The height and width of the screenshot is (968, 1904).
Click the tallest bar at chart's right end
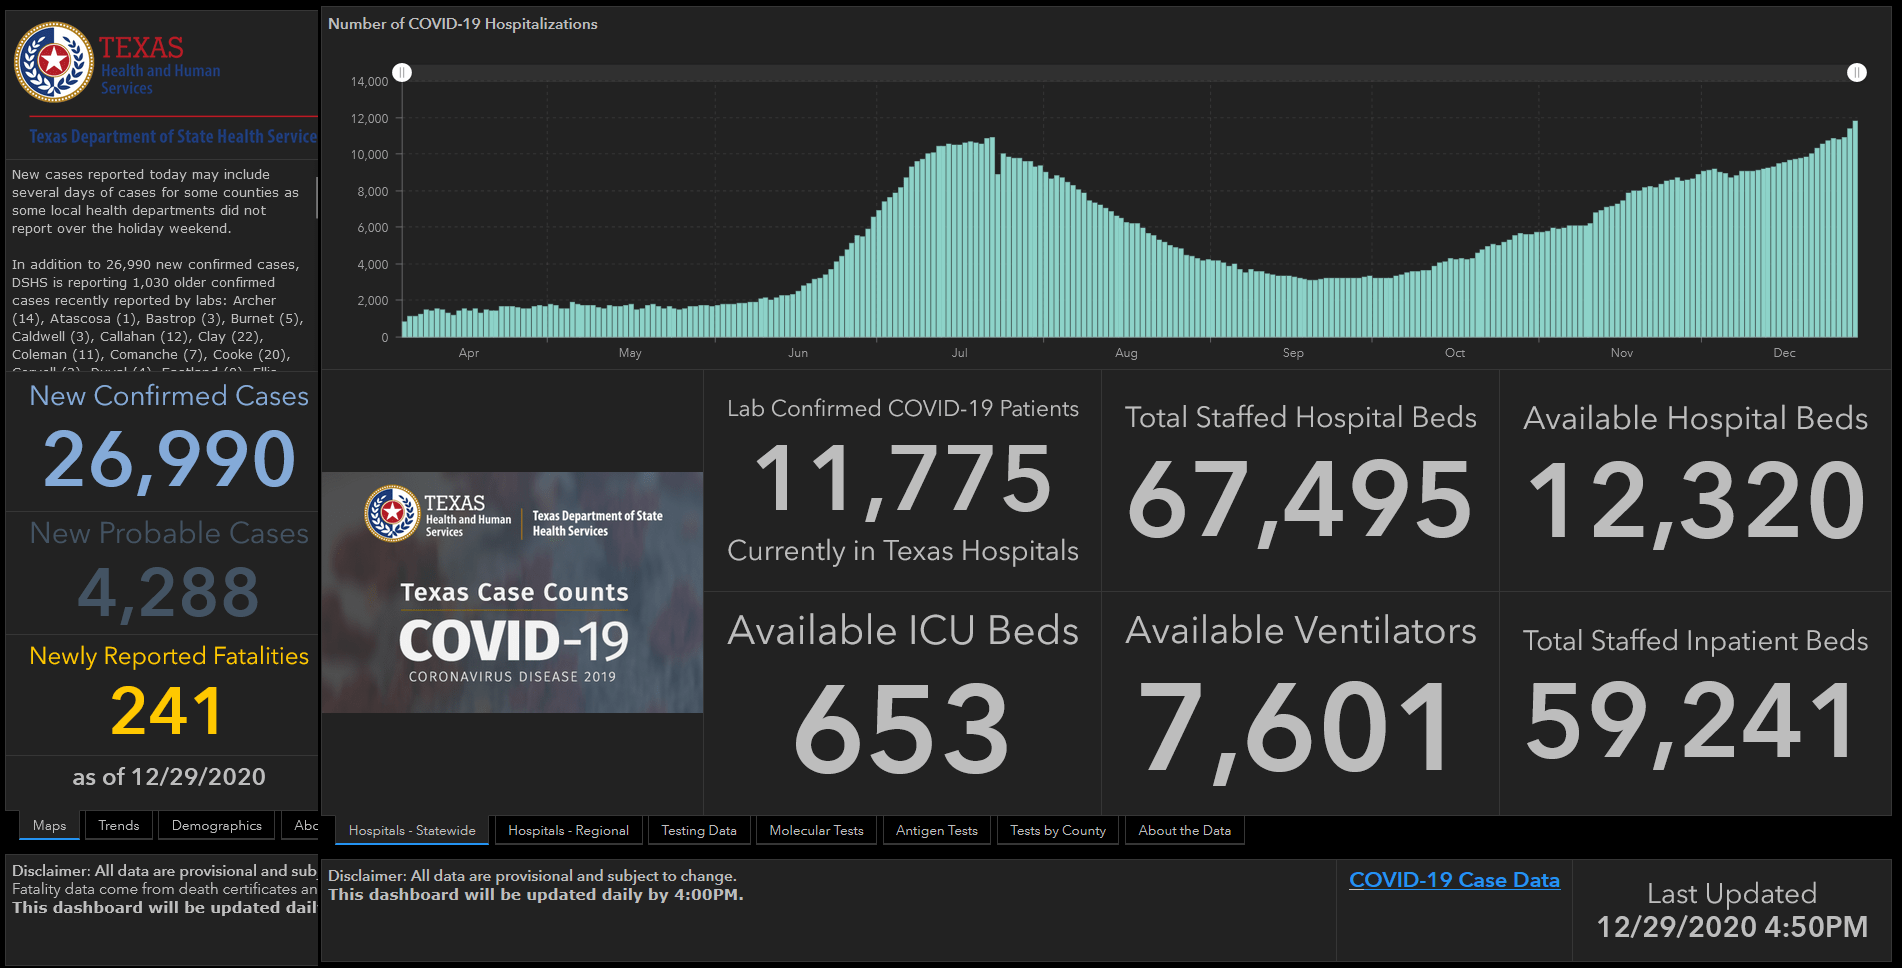1855,229
